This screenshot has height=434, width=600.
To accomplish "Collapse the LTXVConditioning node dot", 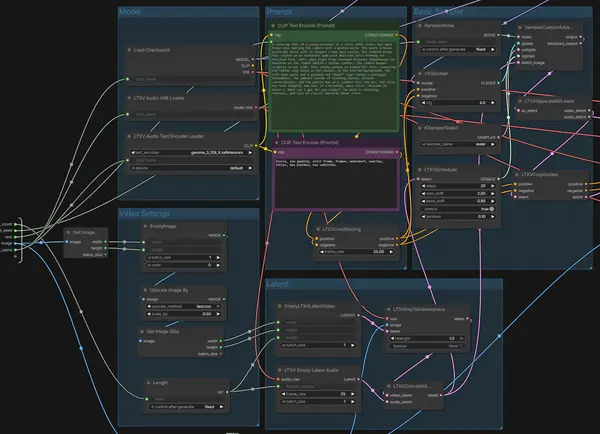I will tap(318, 229).
